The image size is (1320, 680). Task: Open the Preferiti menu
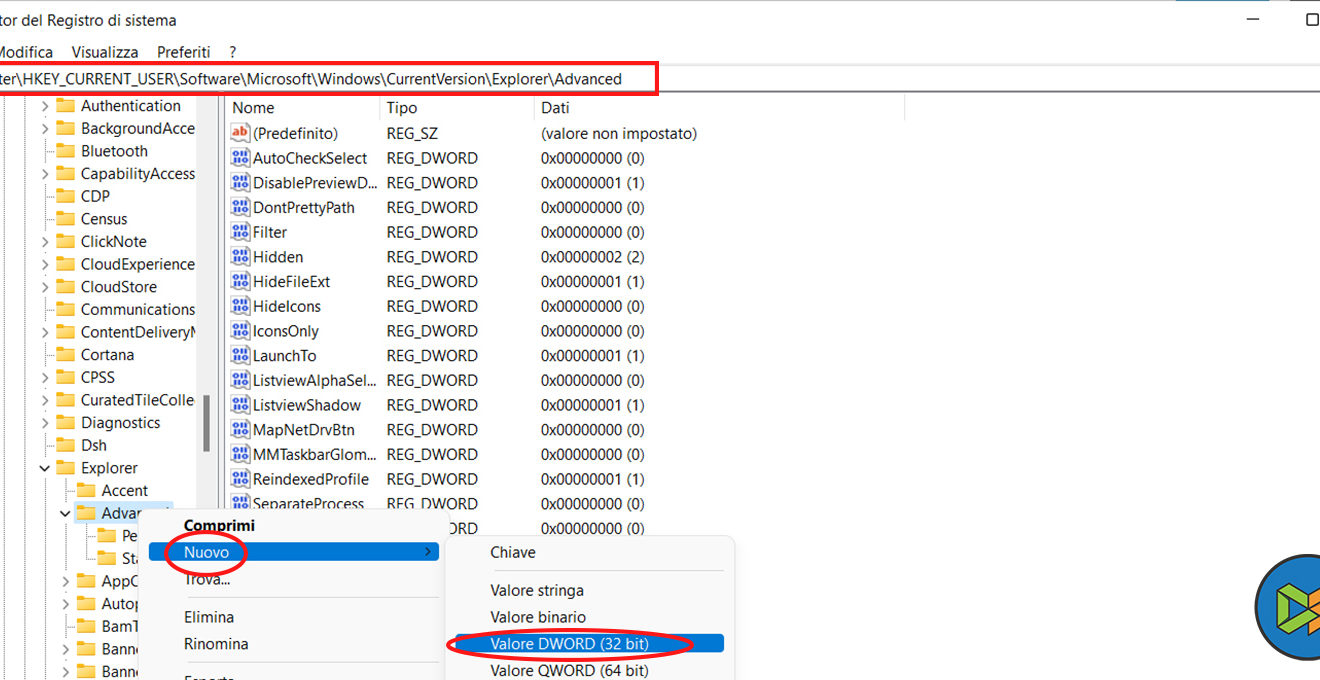click(x=183, y=52)
